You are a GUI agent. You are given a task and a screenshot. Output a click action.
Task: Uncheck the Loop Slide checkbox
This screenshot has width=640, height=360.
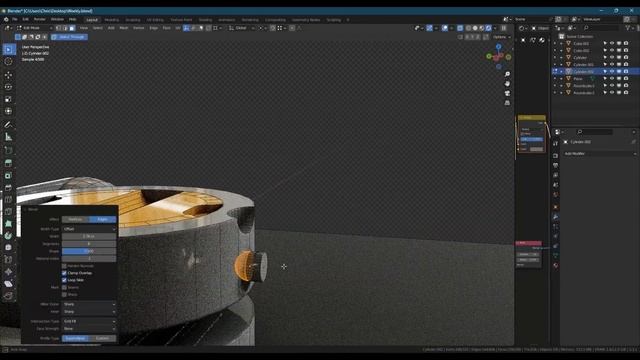click(x=64, y=280)
